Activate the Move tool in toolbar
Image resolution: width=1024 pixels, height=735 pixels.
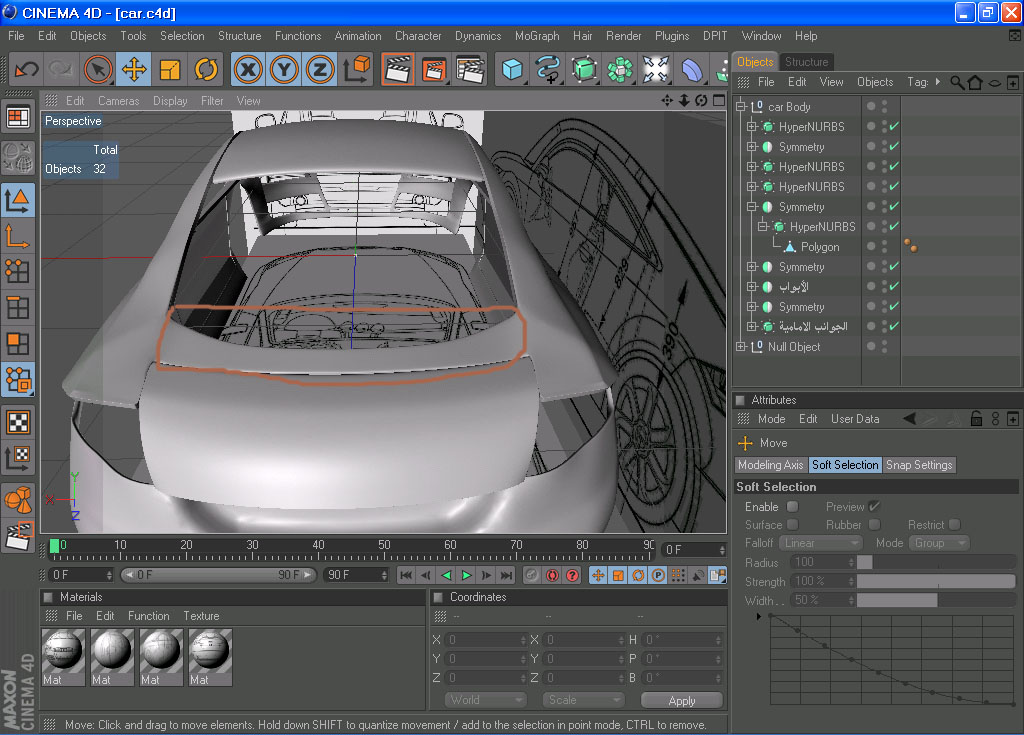[134, 69]
